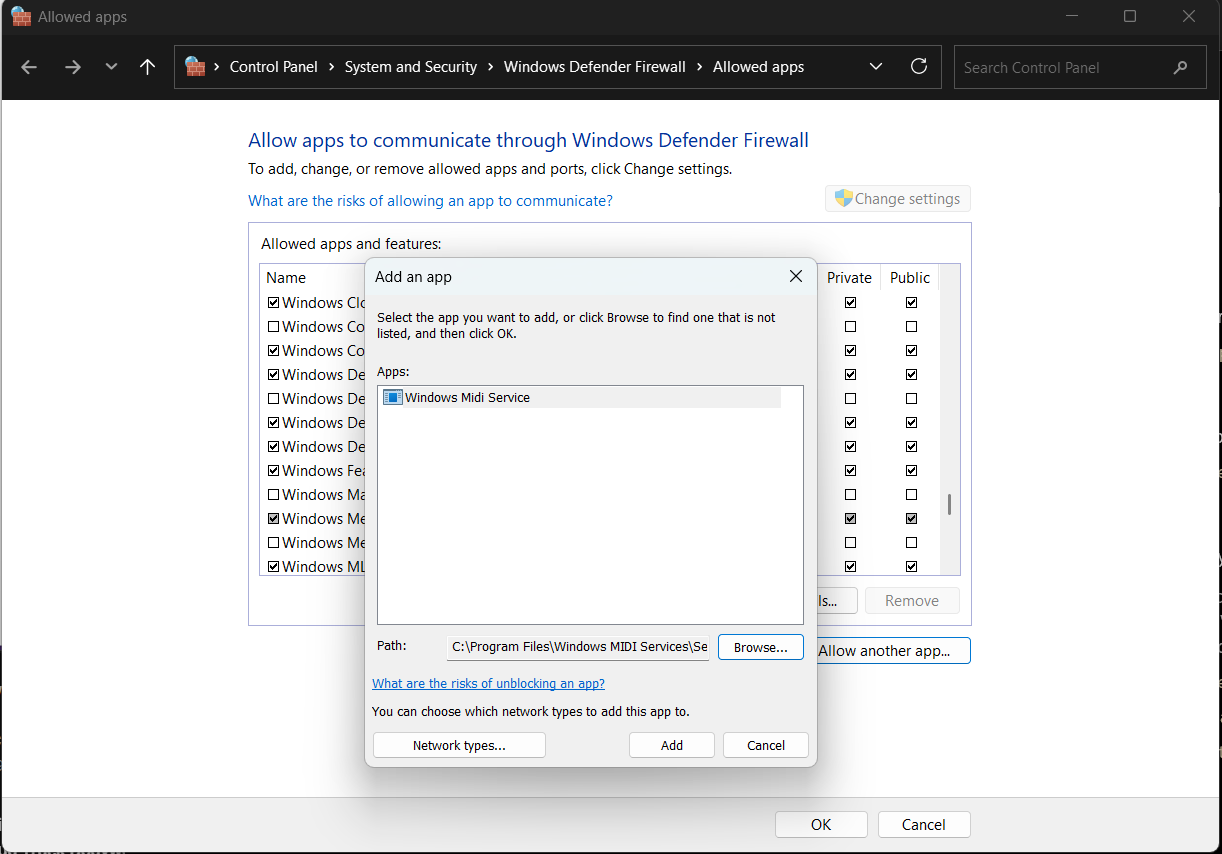Image resolution: width=1222 pixels, height=854 pixels.
Task: Expand chevron before Control Panel breadcrumb
Action: pyautogui.click(x=217, y=67)
